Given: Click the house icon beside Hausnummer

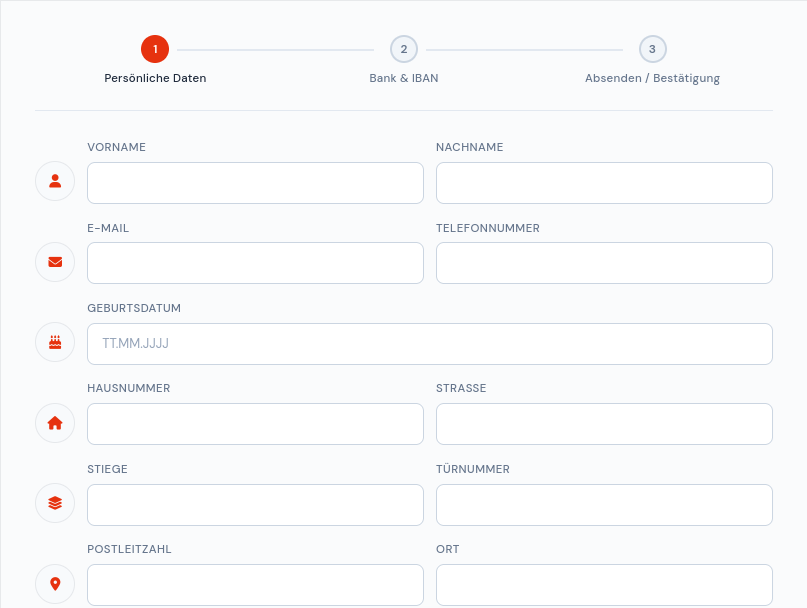Looking at the screenshot, I should pos(55,423).
